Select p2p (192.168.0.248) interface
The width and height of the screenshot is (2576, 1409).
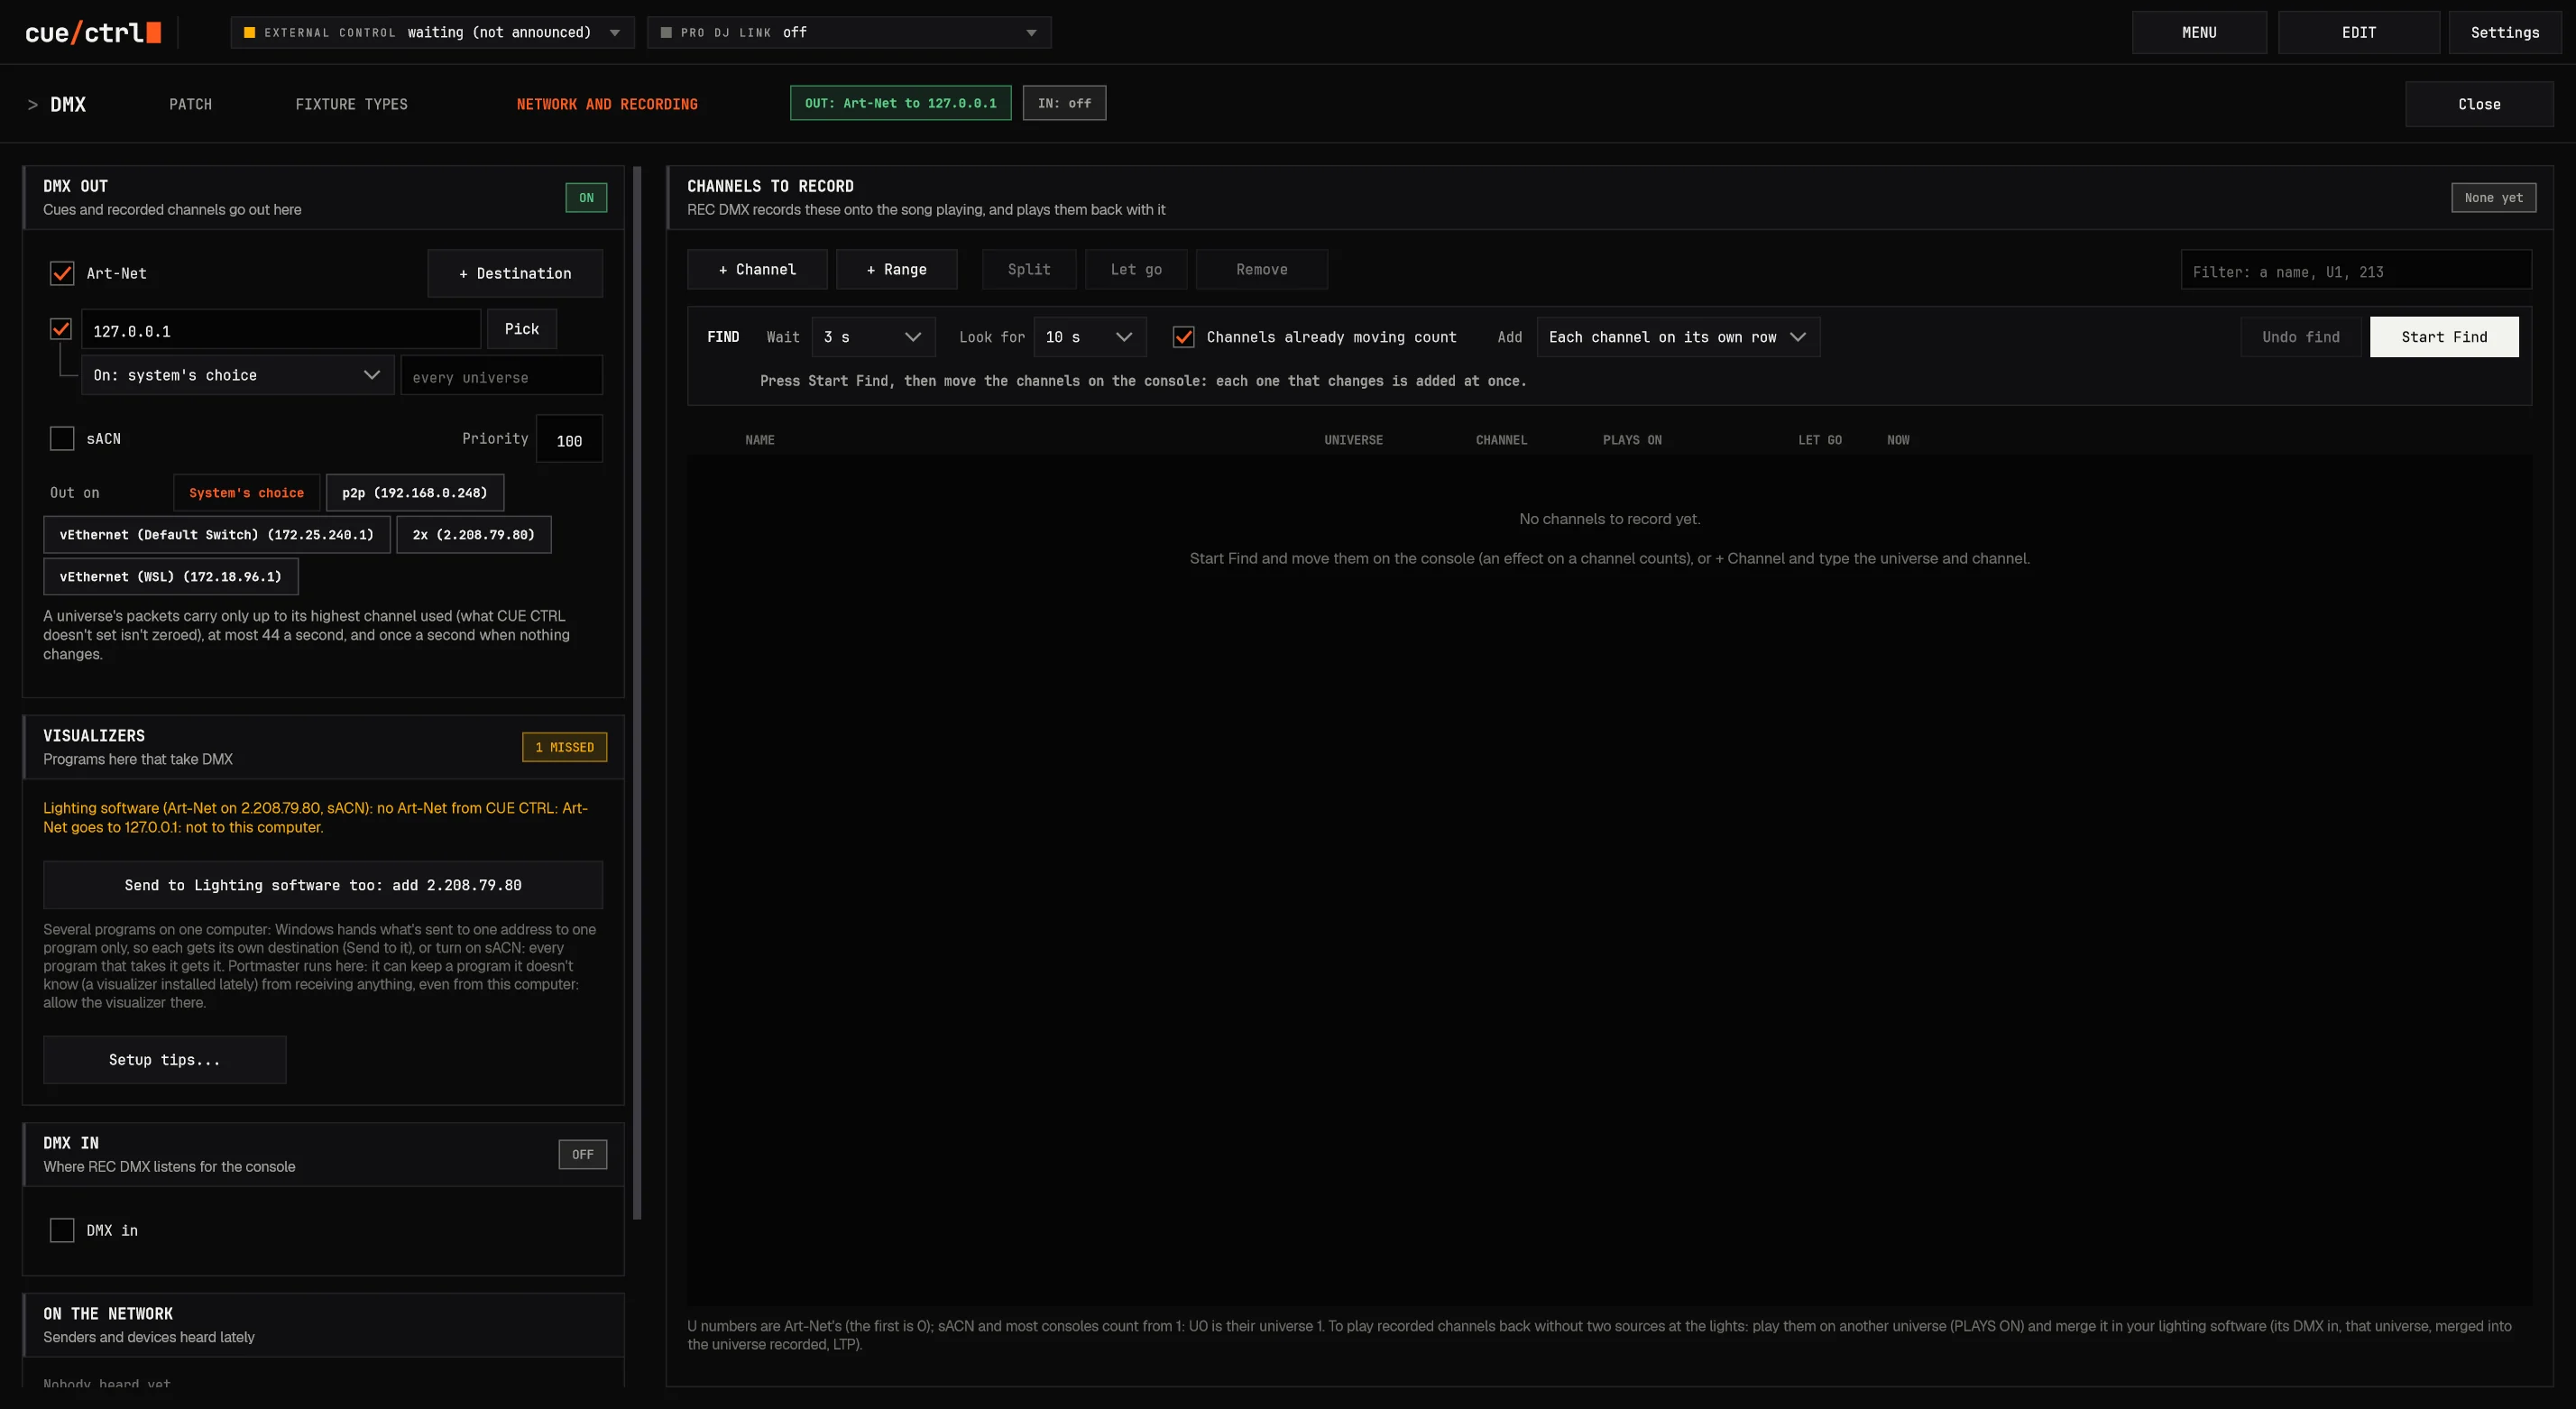[x=414, y=492]
